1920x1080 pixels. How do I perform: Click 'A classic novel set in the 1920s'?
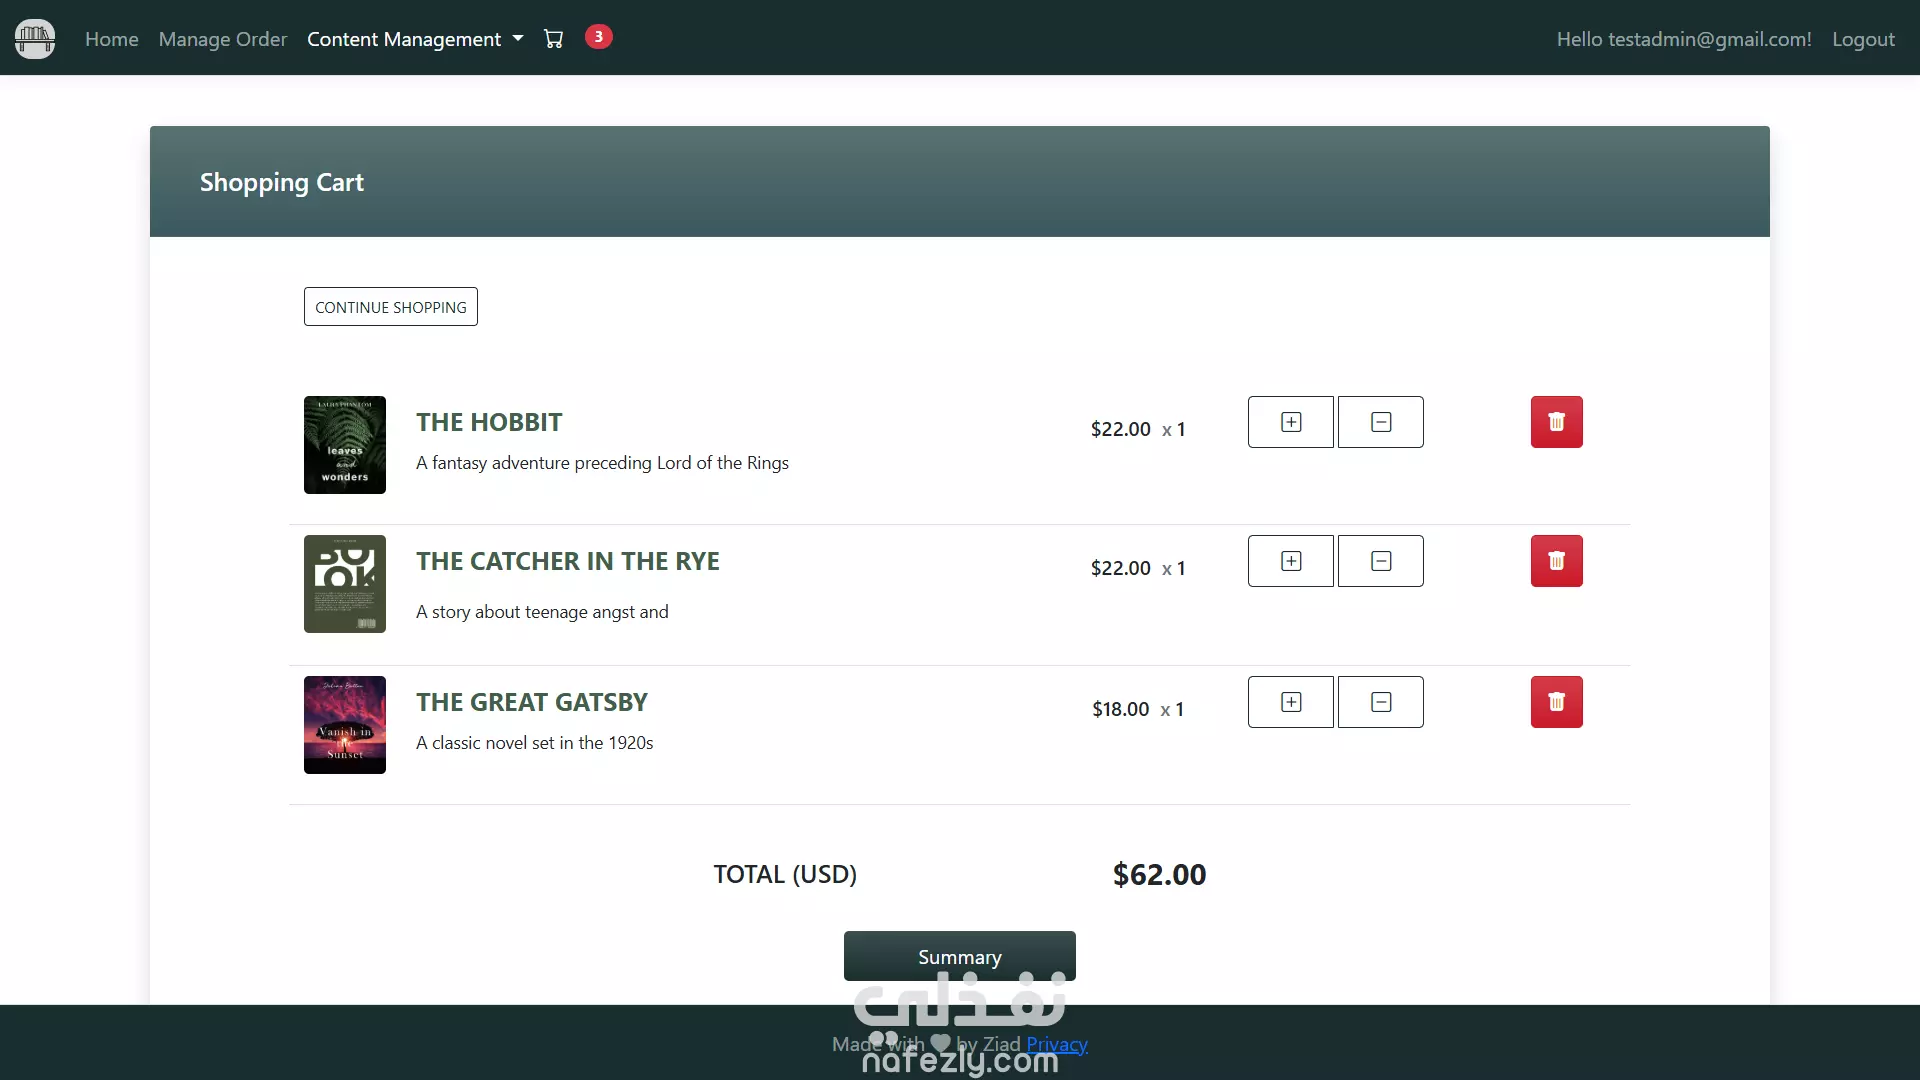tap(534, 743)
